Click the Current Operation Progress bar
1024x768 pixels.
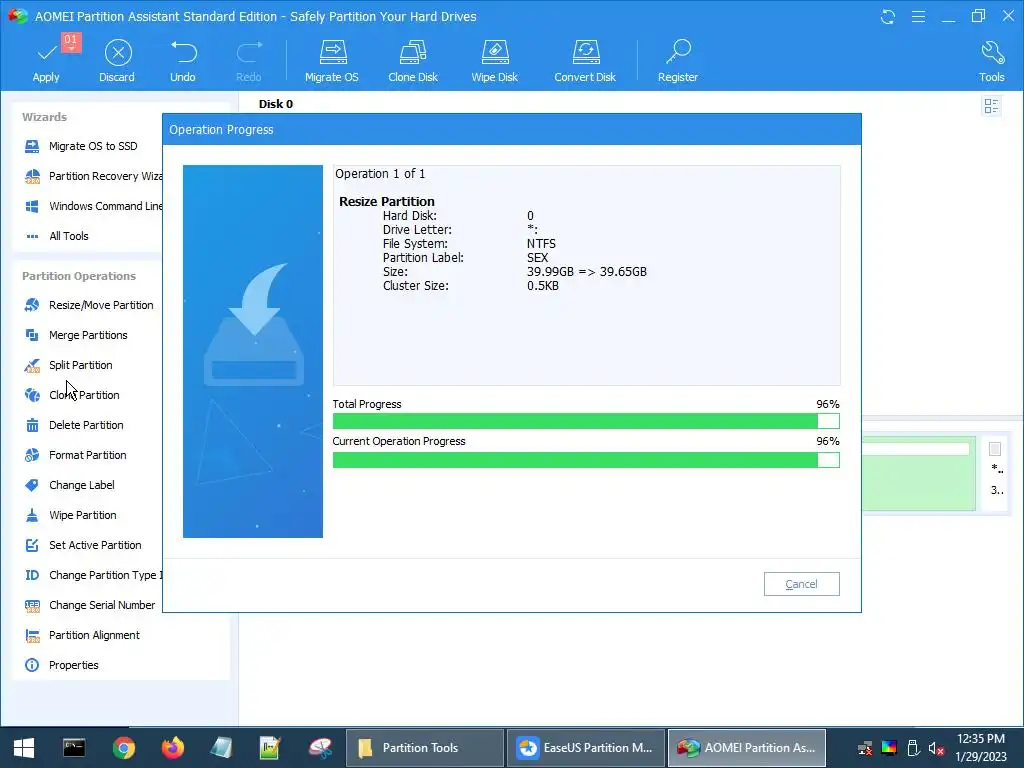586,460
